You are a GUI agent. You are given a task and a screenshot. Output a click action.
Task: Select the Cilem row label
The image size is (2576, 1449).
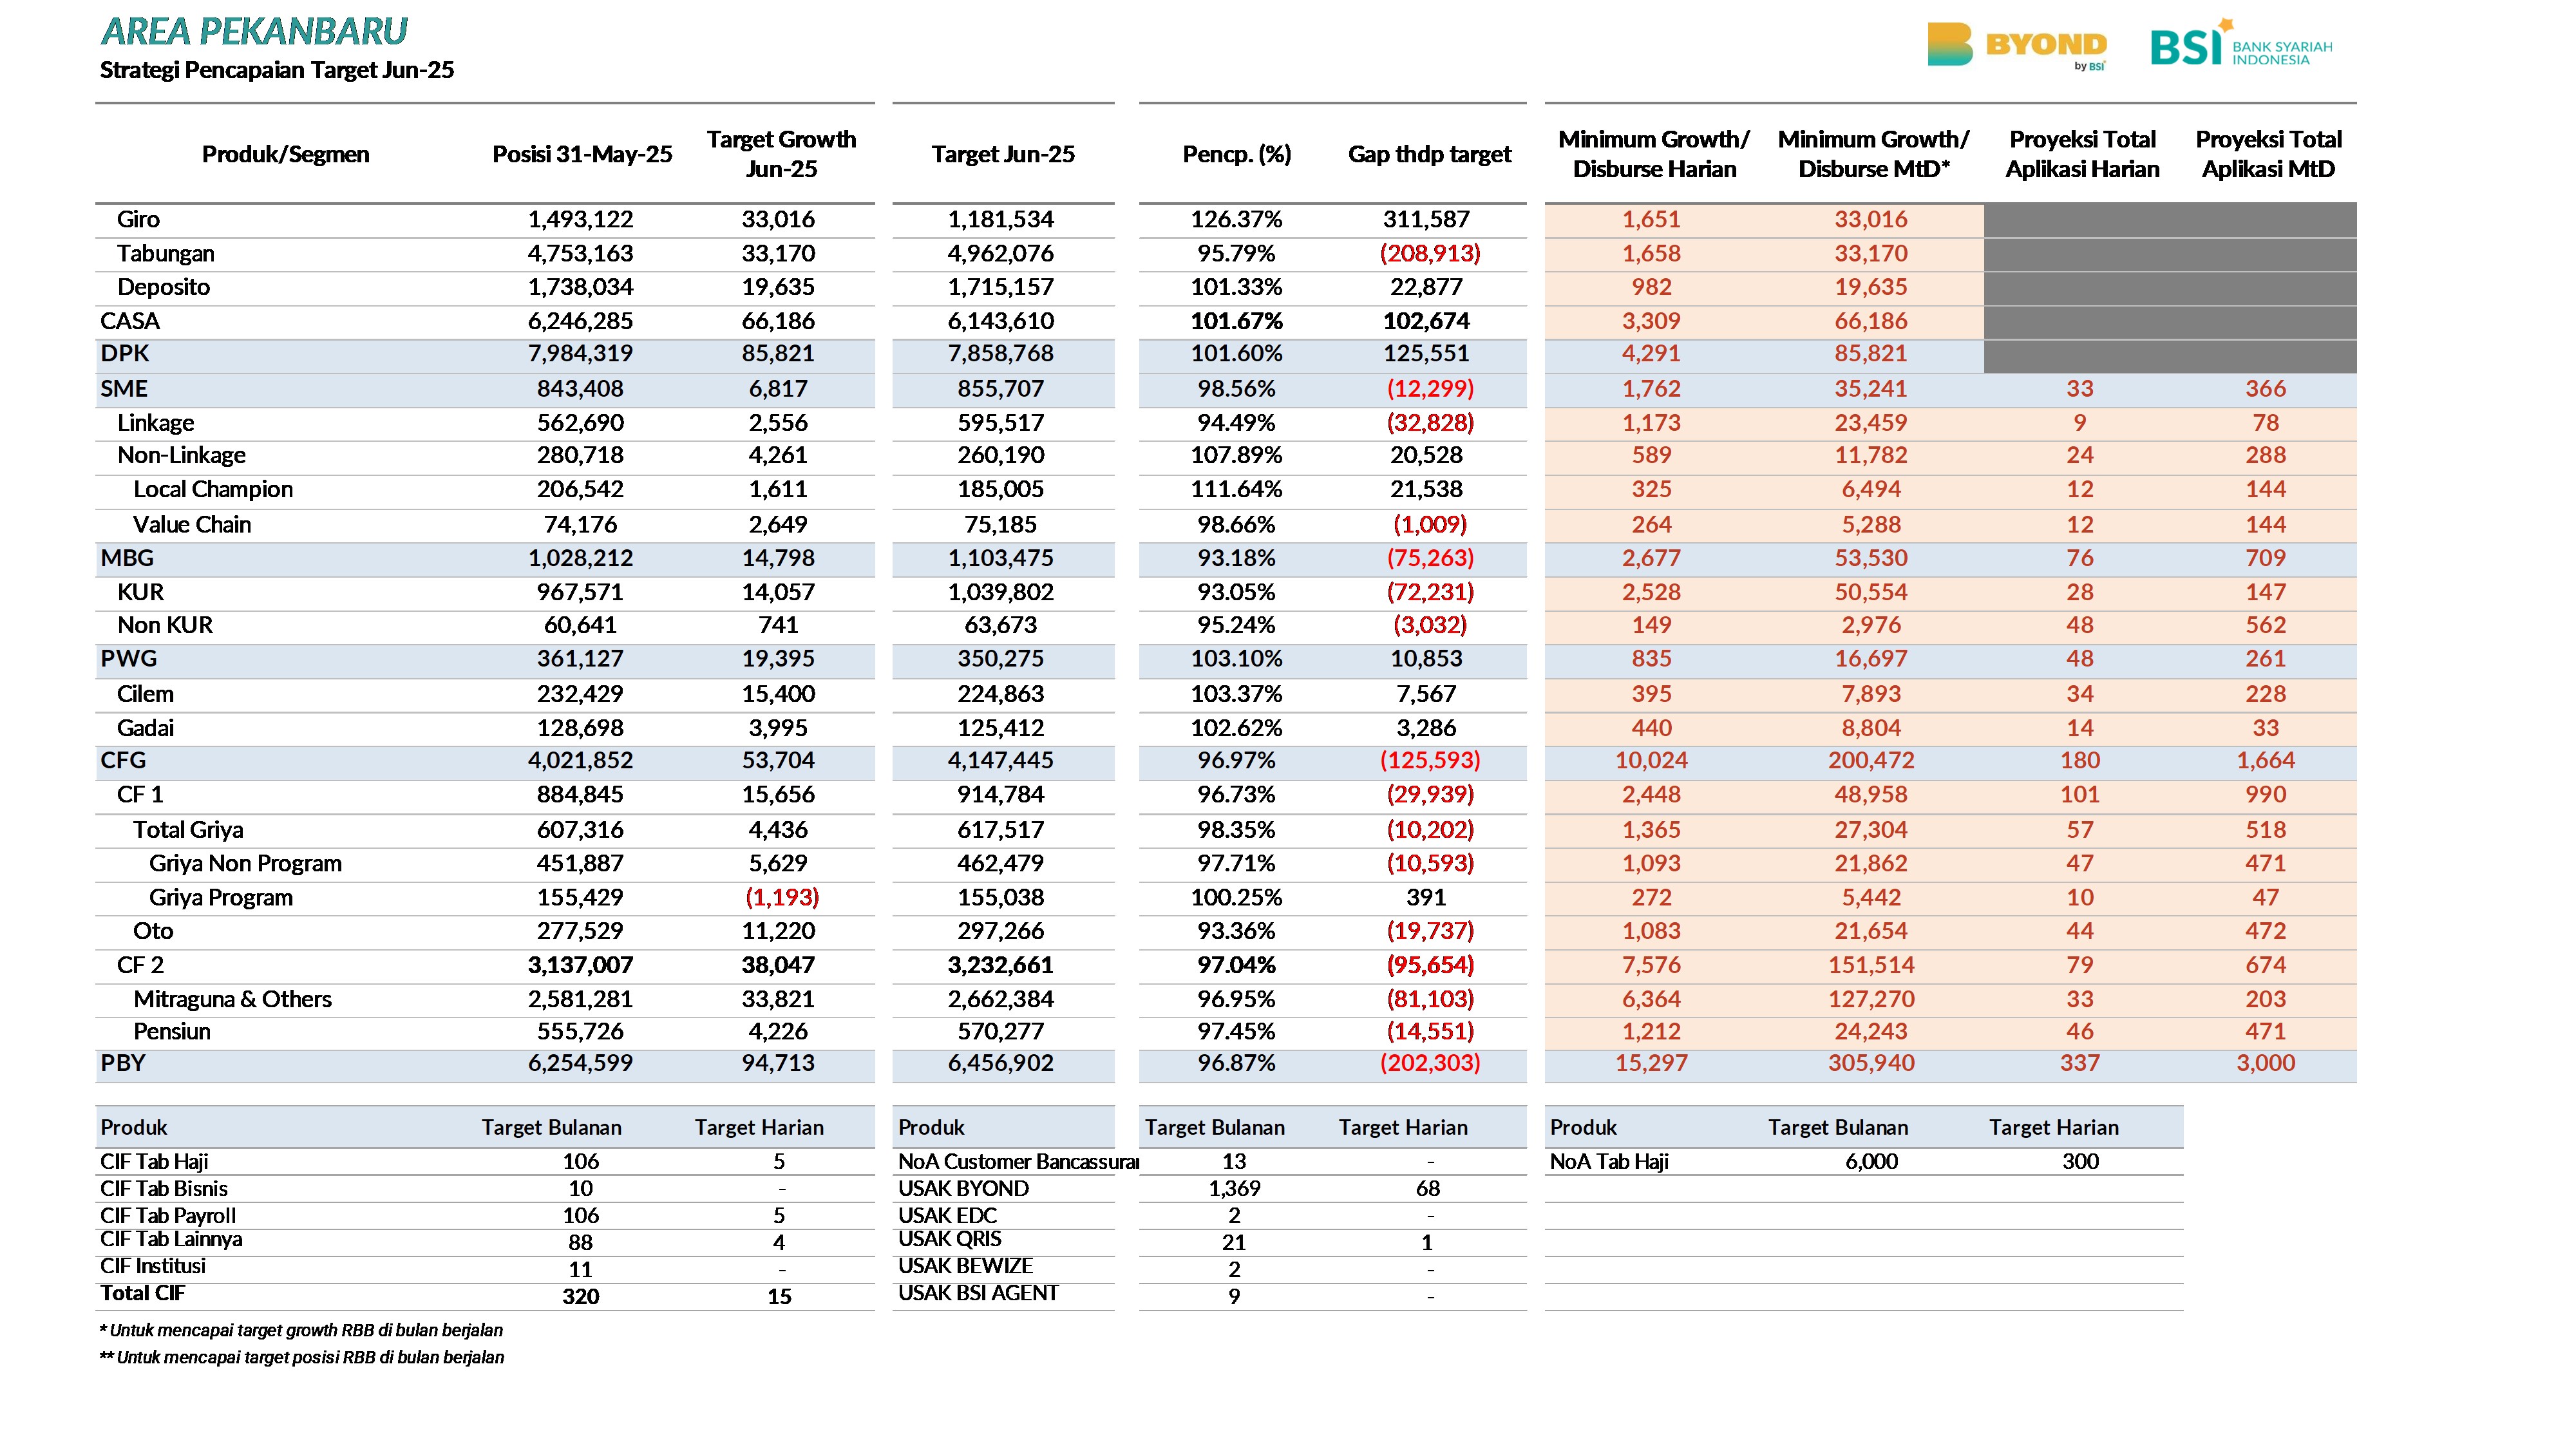[x=145, y=694]
